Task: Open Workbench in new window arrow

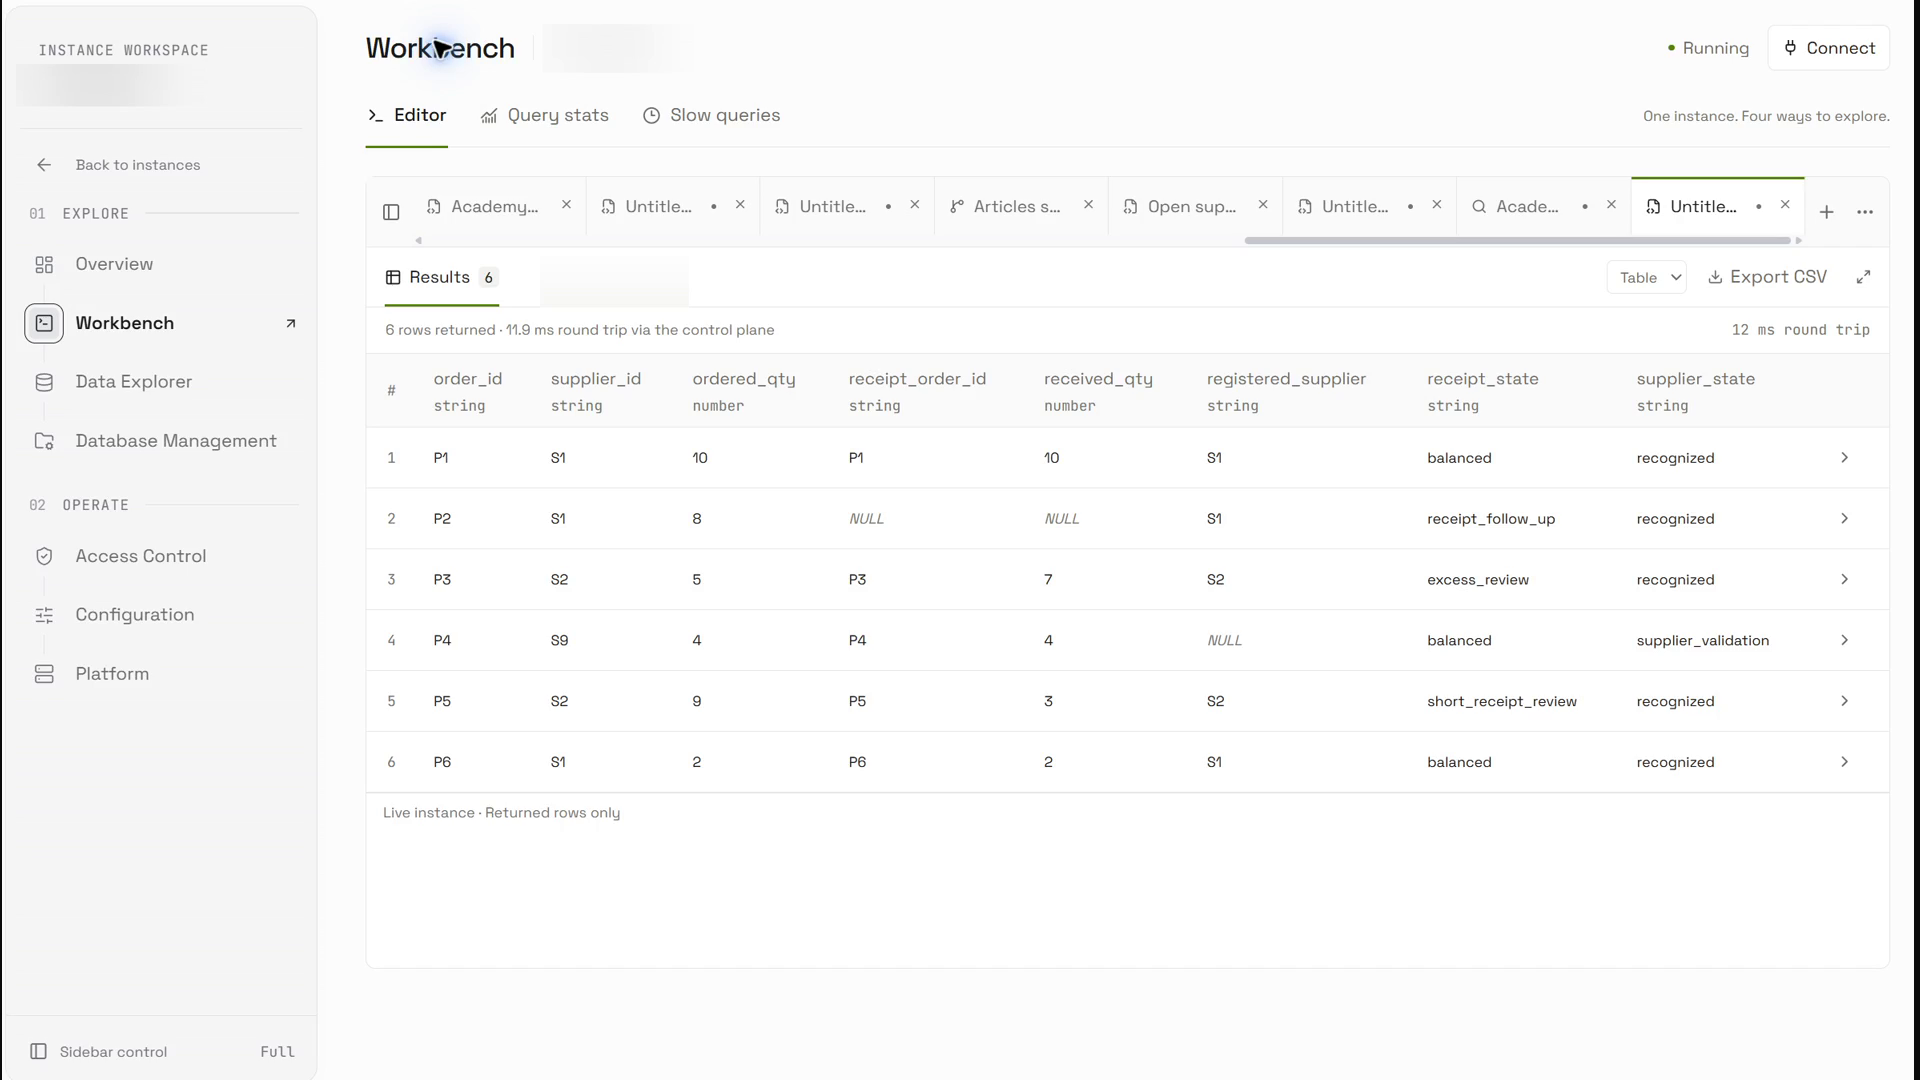Action: (291, 323)
